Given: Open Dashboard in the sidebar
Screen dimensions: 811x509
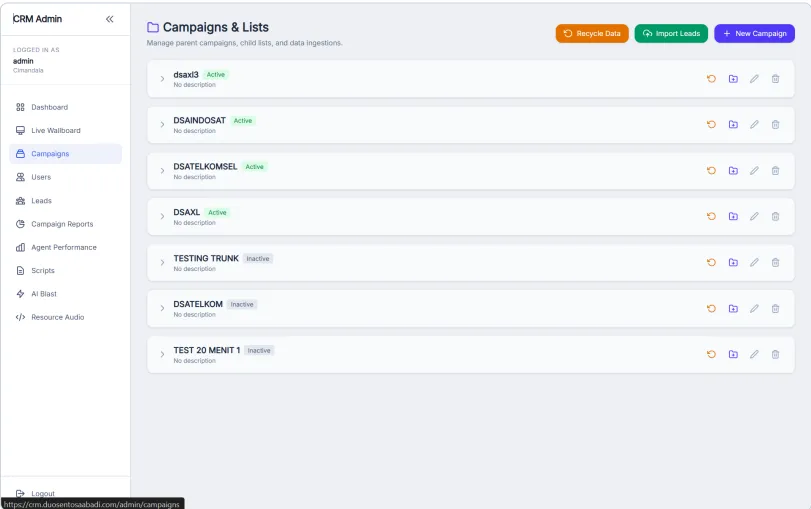Looking at the screenshot, I should 66,107.
